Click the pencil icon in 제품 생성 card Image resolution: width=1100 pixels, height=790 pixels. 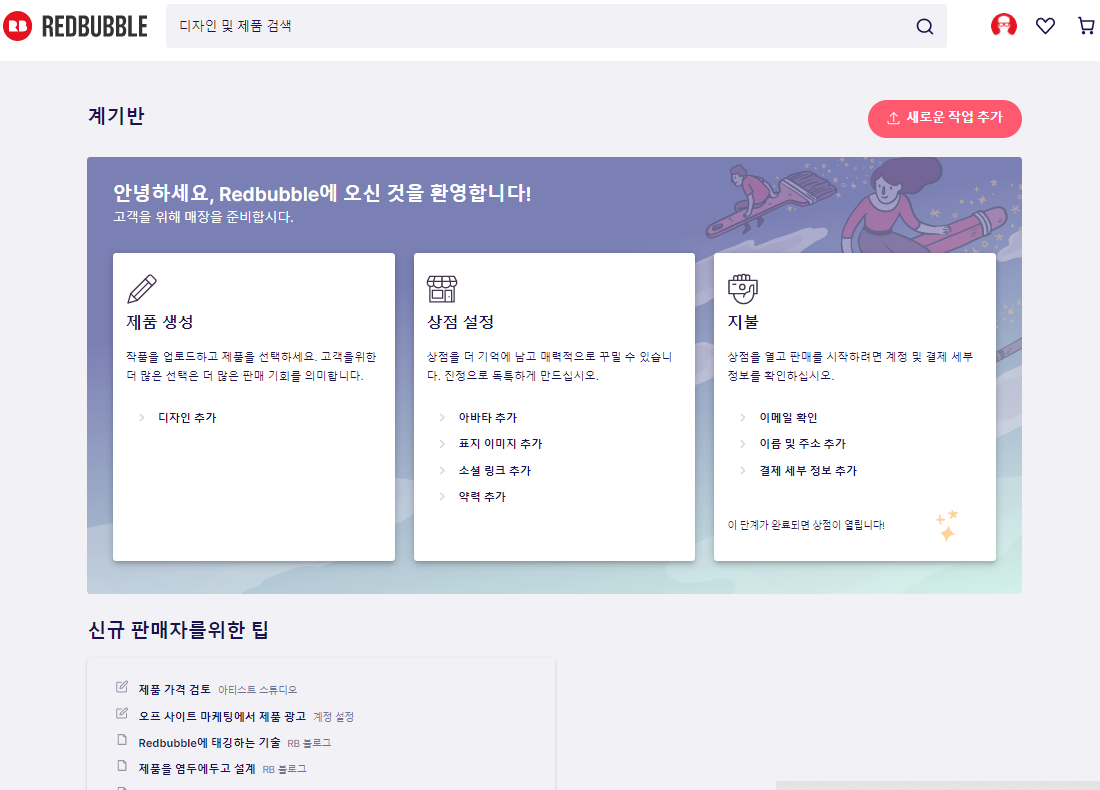pyautogui.click(x=142, y=288)
